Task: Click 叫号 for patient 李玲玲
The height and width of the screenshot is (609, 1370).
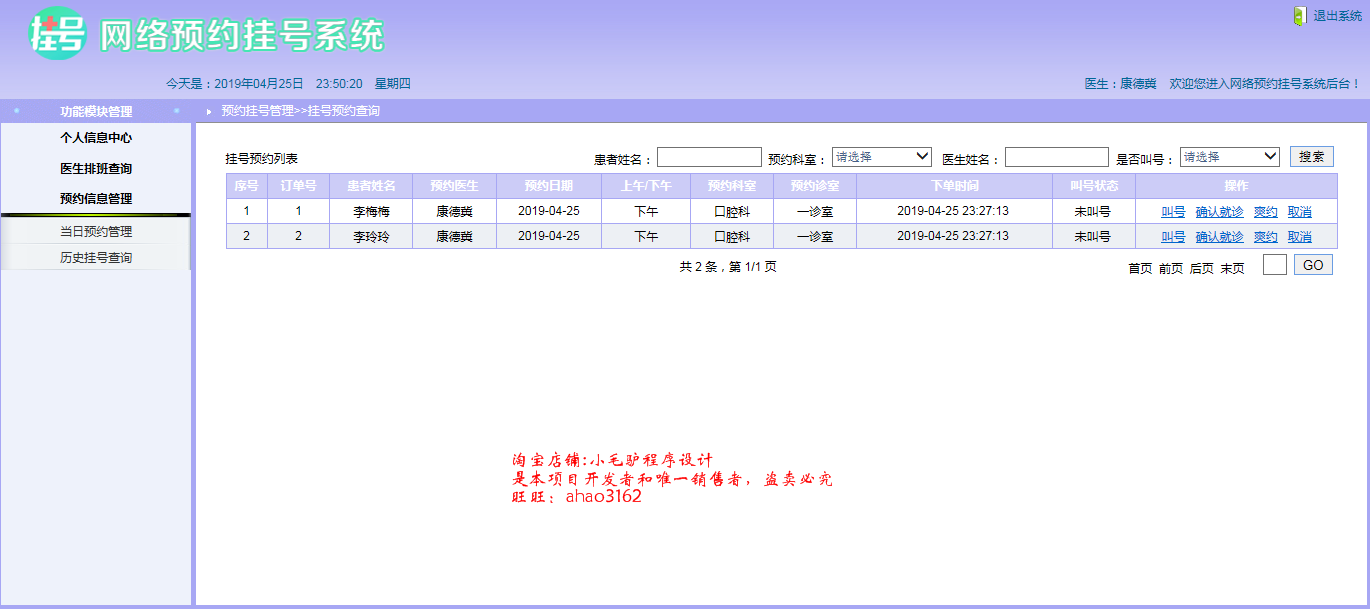Action: coord(1173,237)
